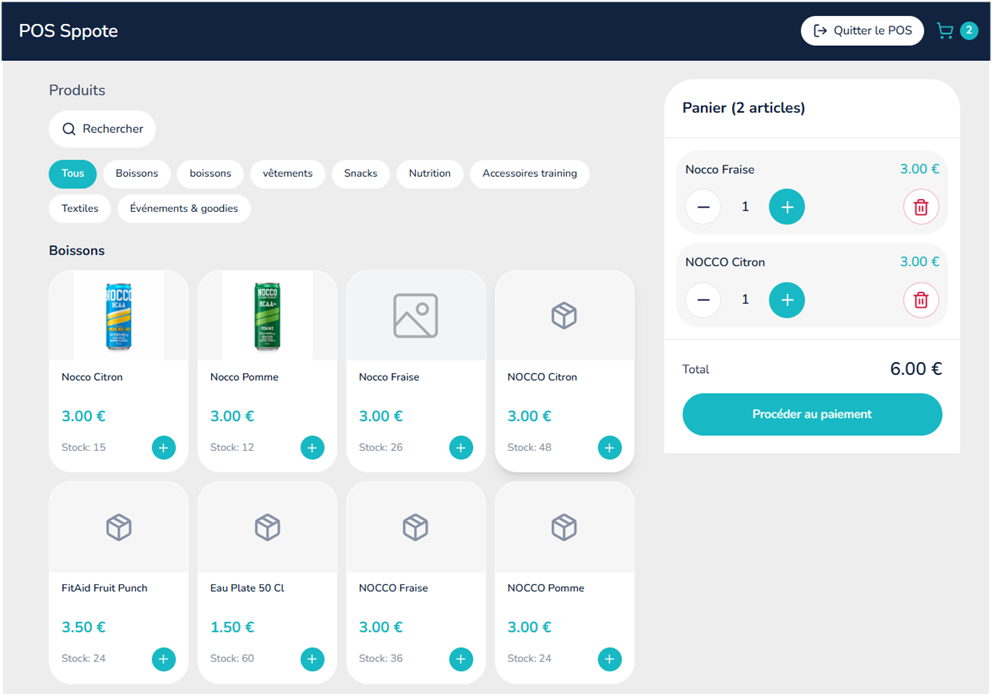Click the Produits heading
992x697 pixels.
[77, 90]
